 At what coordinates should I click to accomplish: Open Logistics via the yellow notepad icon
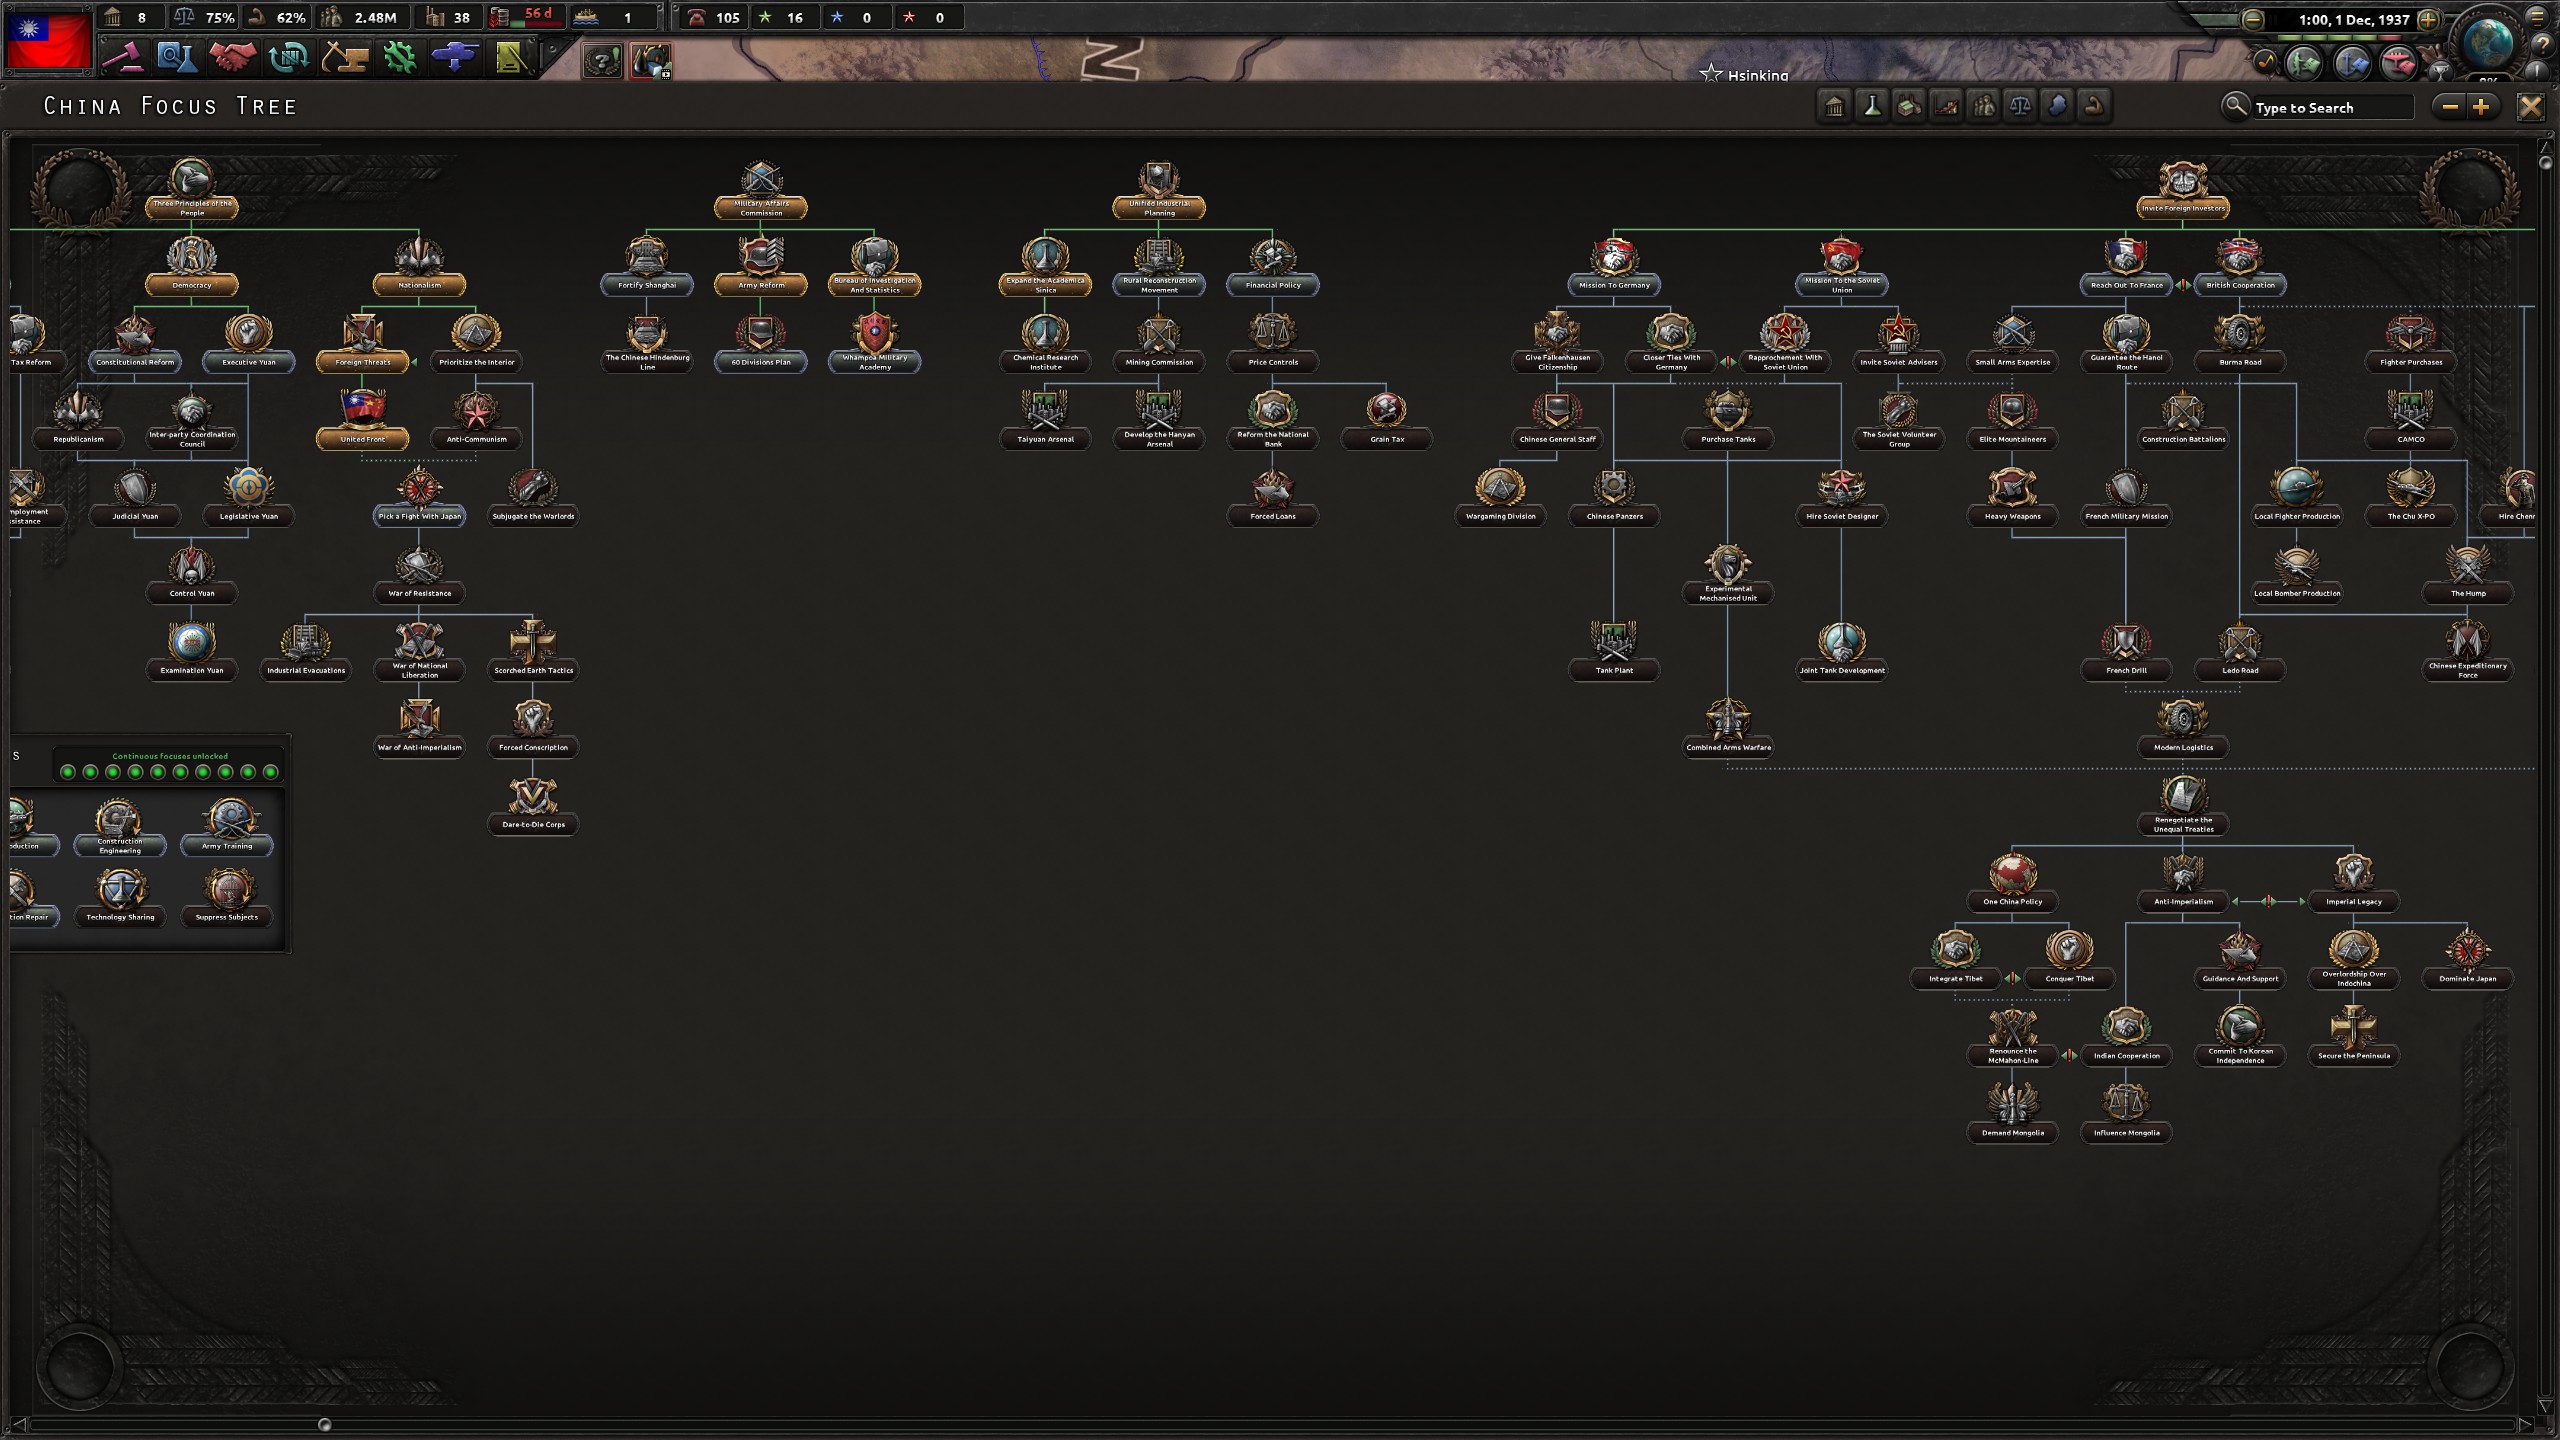(x=511, y=57)
